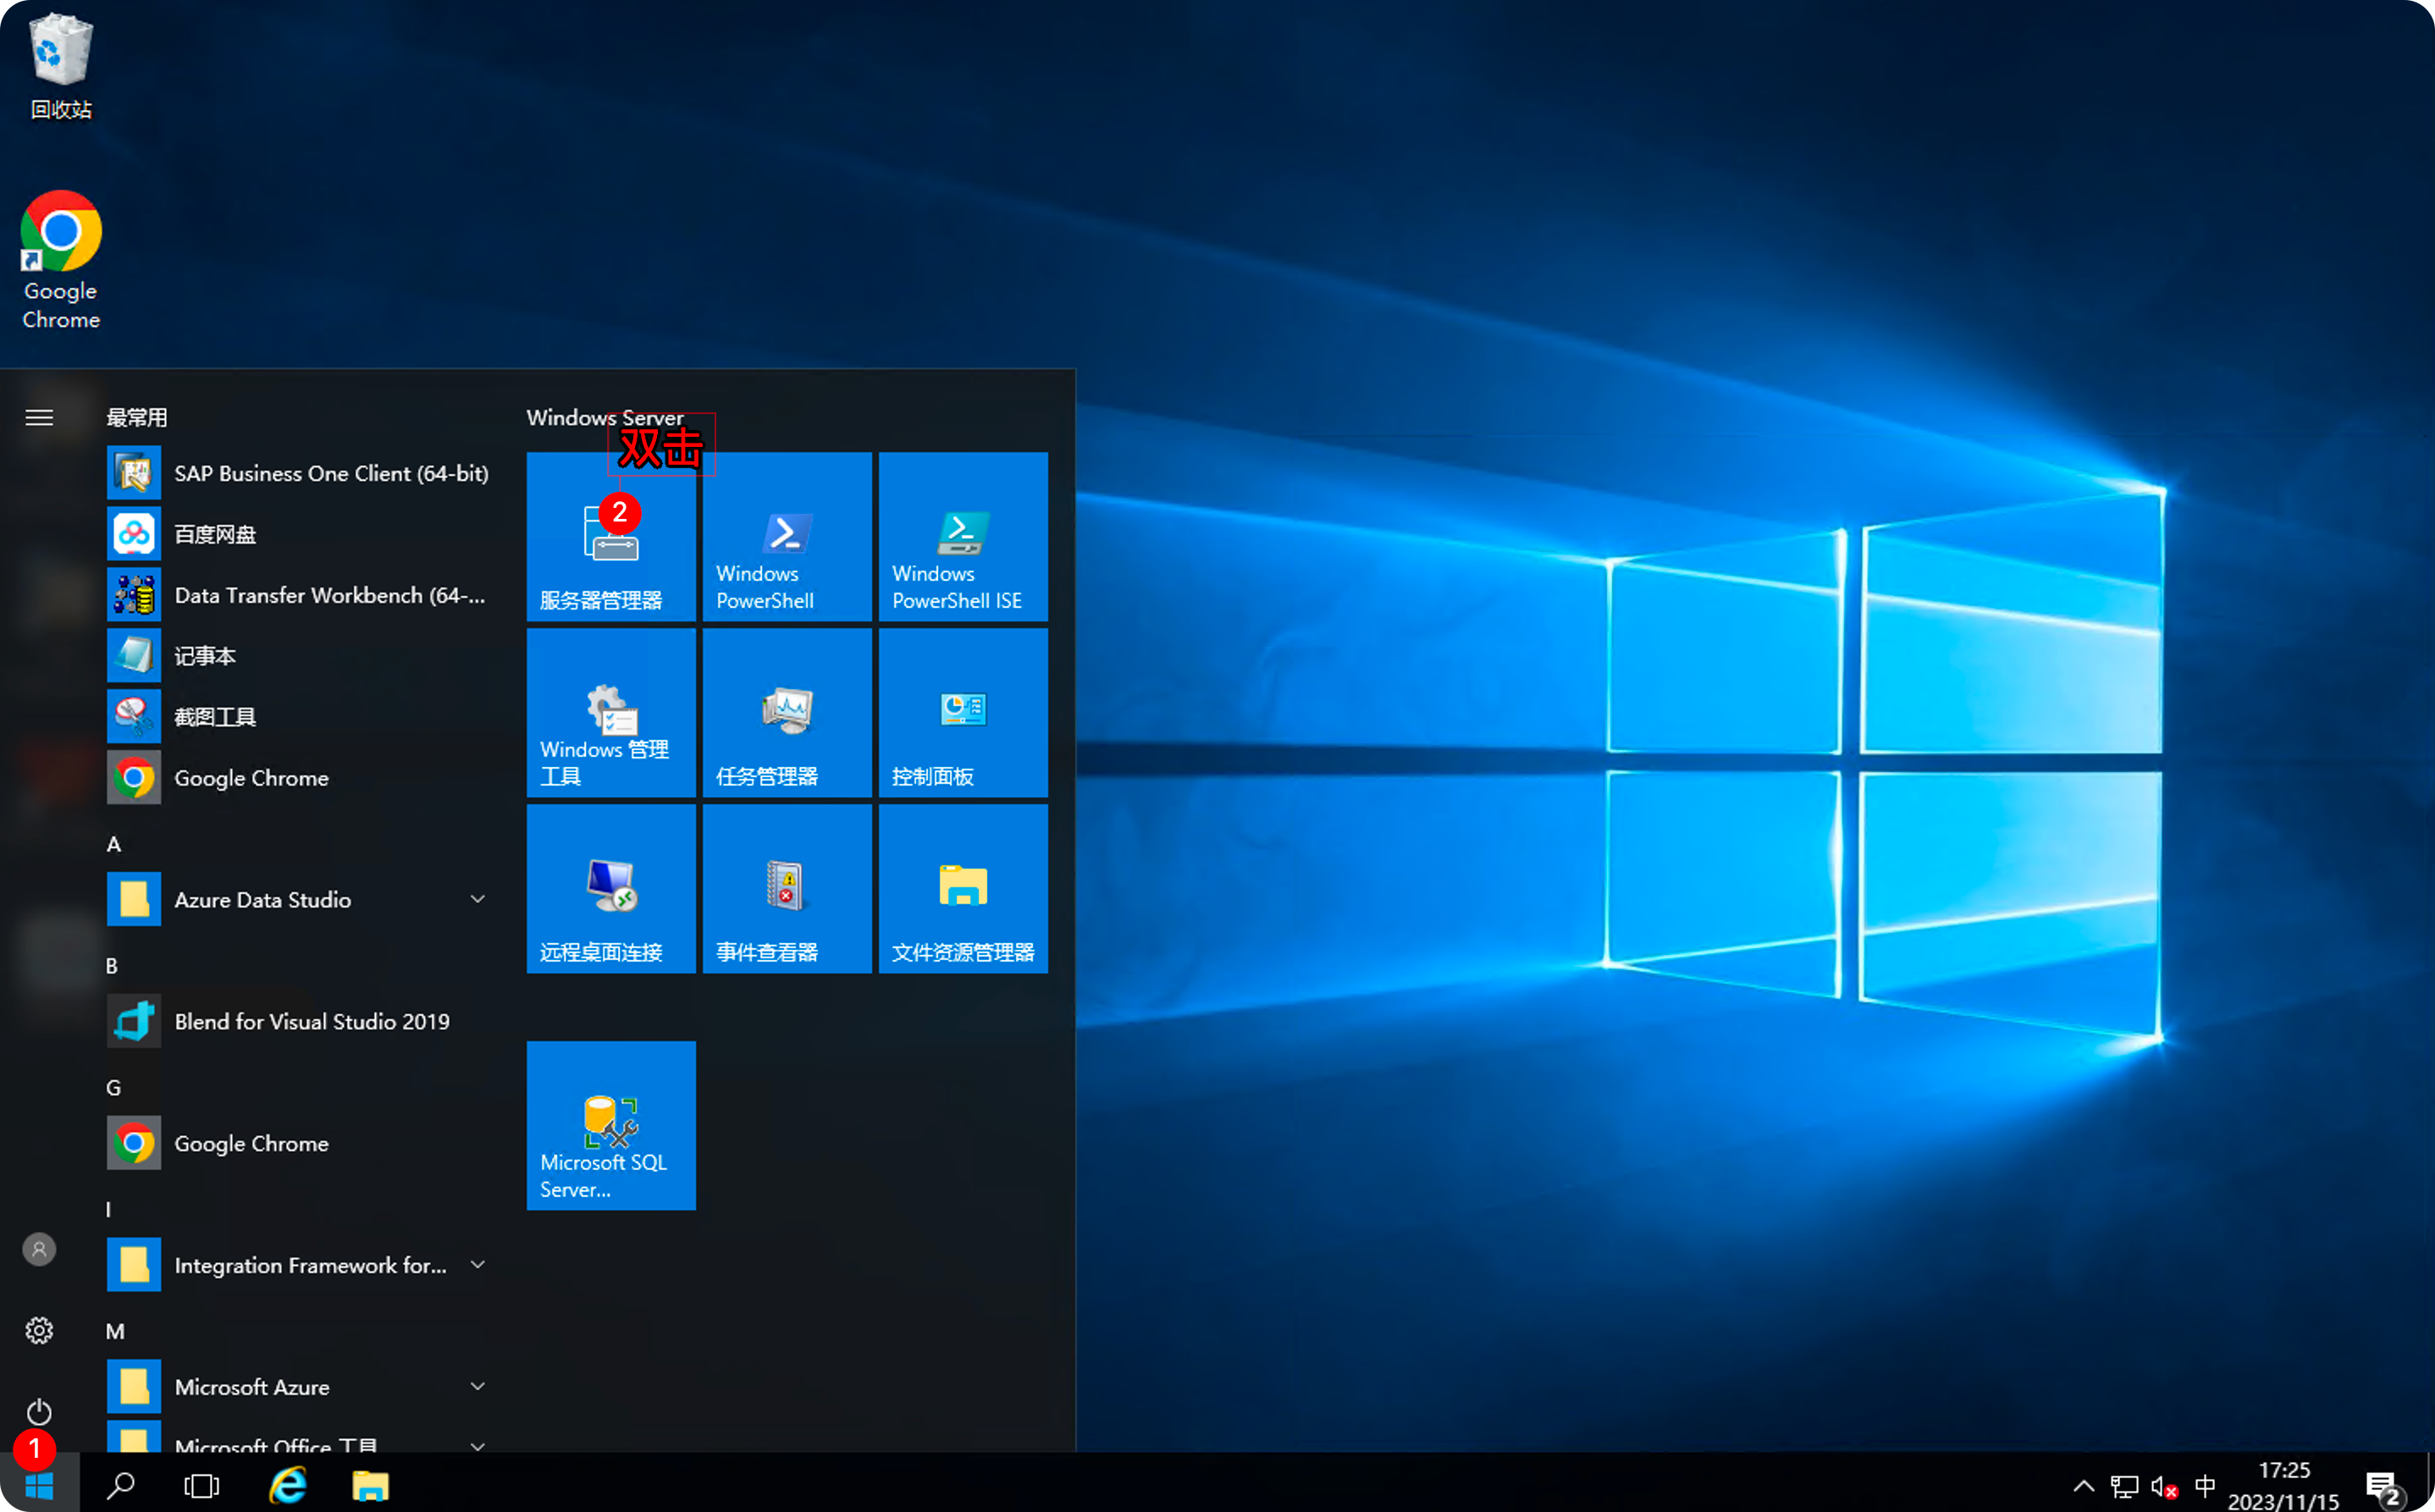Open the power options button
The image size is (2435, 1512).
coord(39,1411)
